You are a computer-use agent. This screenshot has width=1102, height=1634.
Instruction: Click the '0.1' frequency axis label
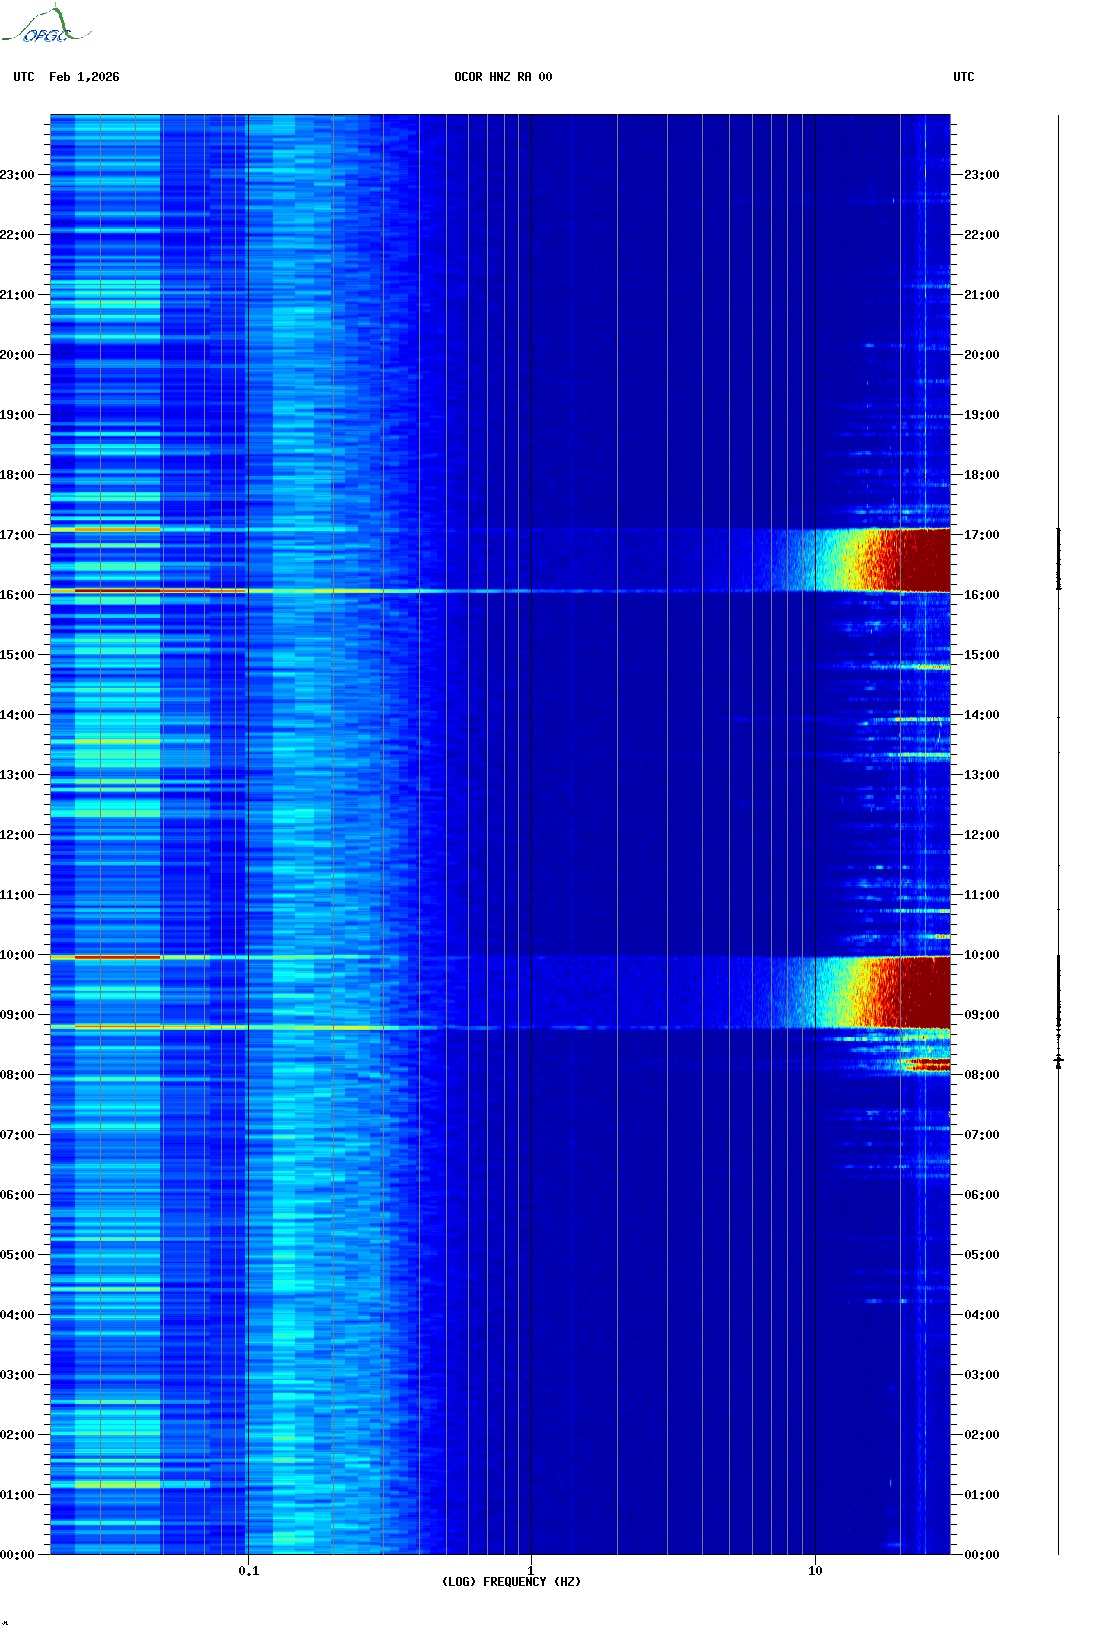(x=248, y=1570)
